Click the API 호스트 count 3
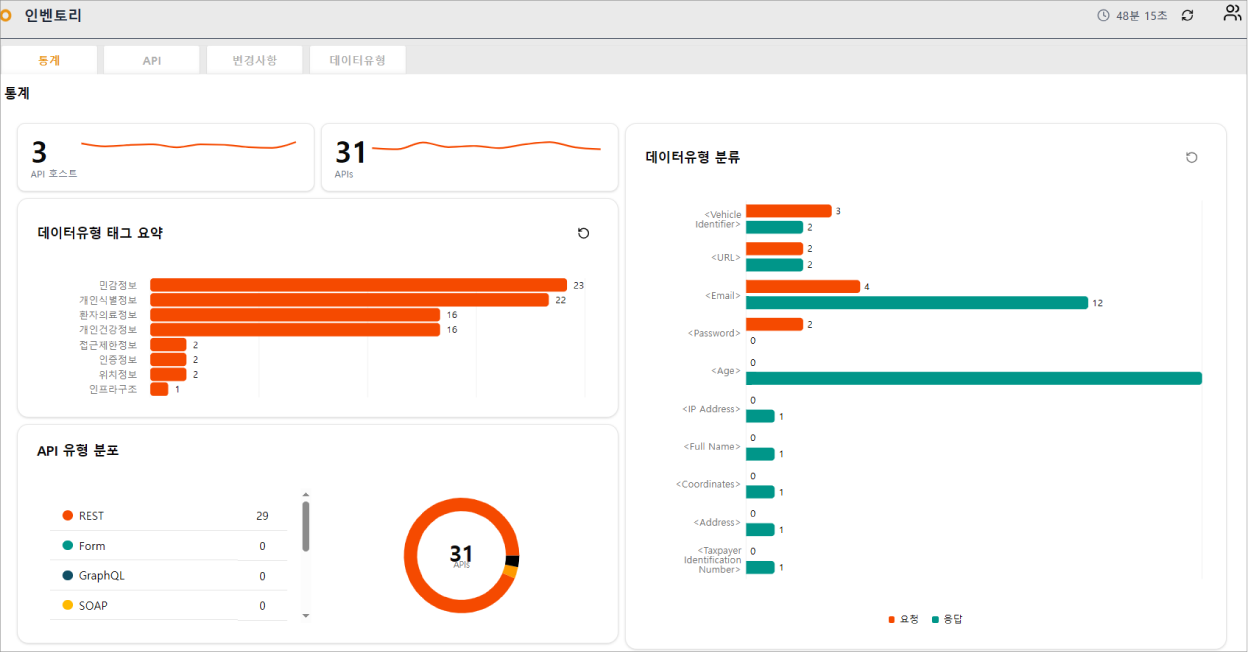The width and height of the screenshot is (1248, 652). [39, 152]
